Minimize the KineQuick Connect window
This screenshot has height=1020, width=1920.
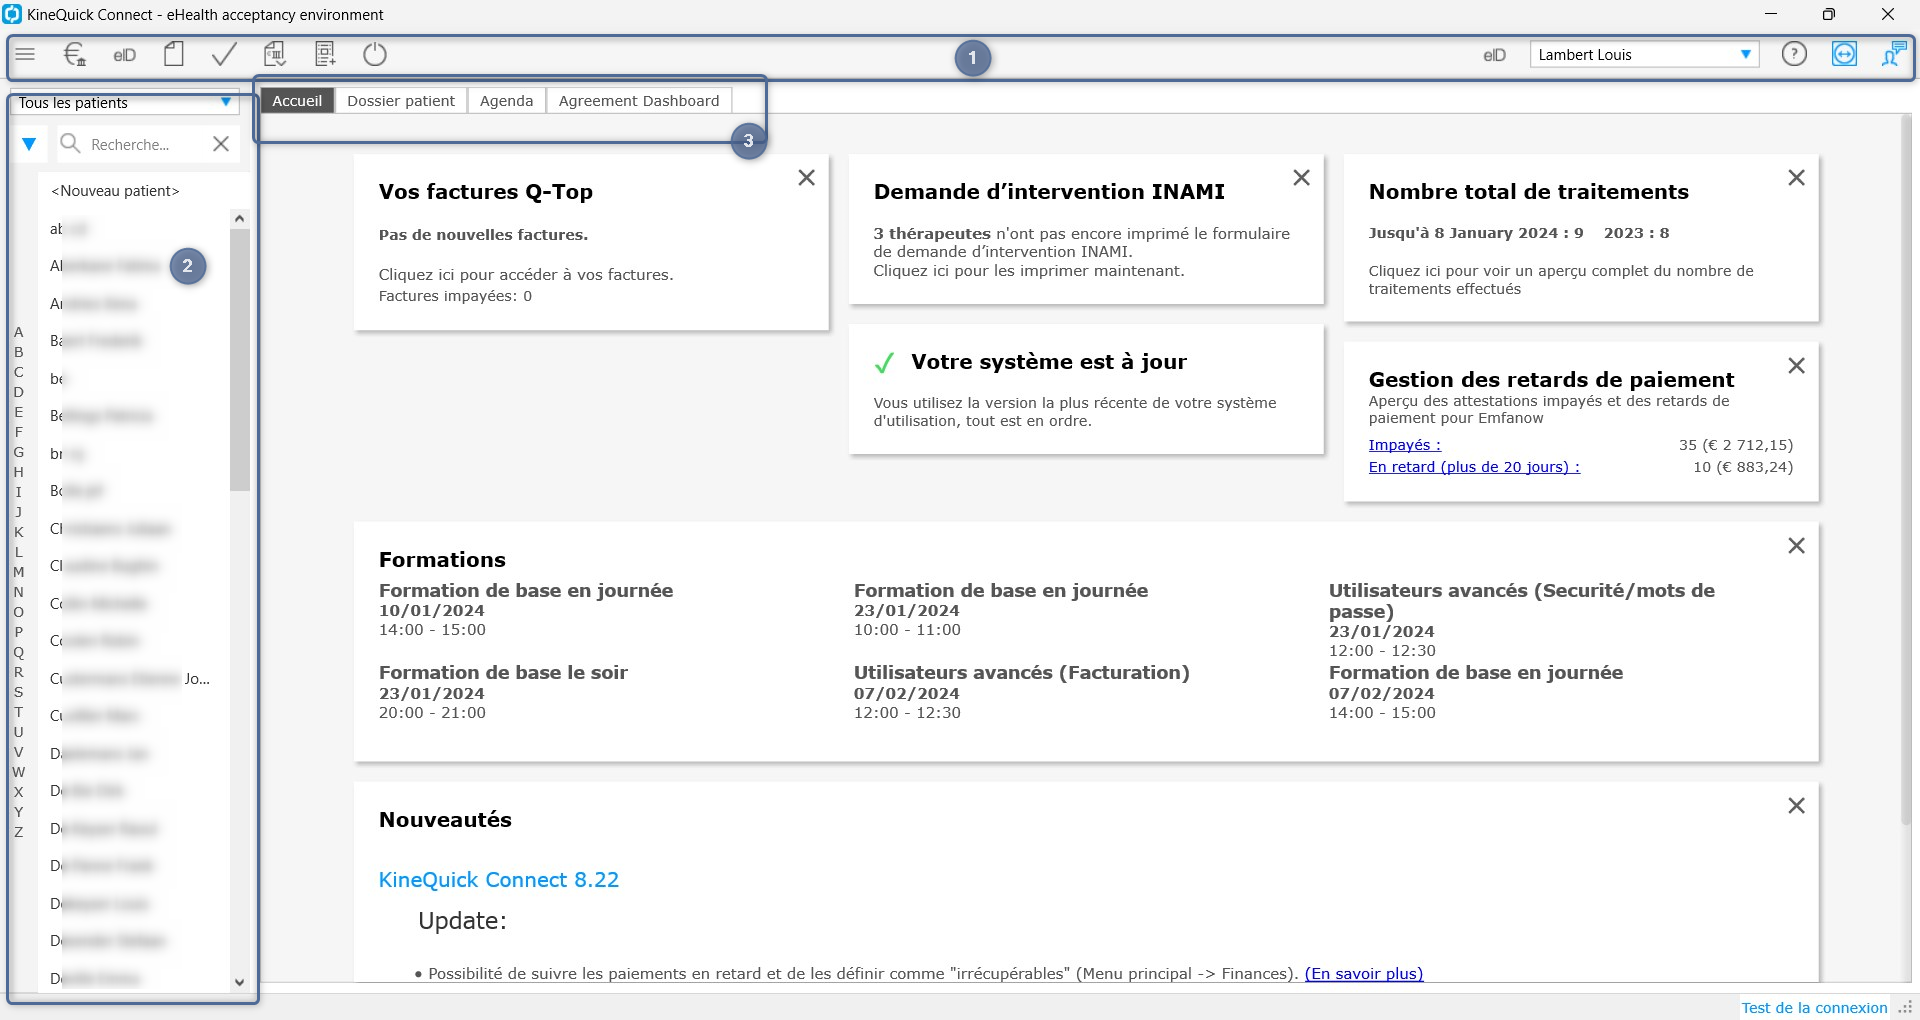click(1771, 14)
